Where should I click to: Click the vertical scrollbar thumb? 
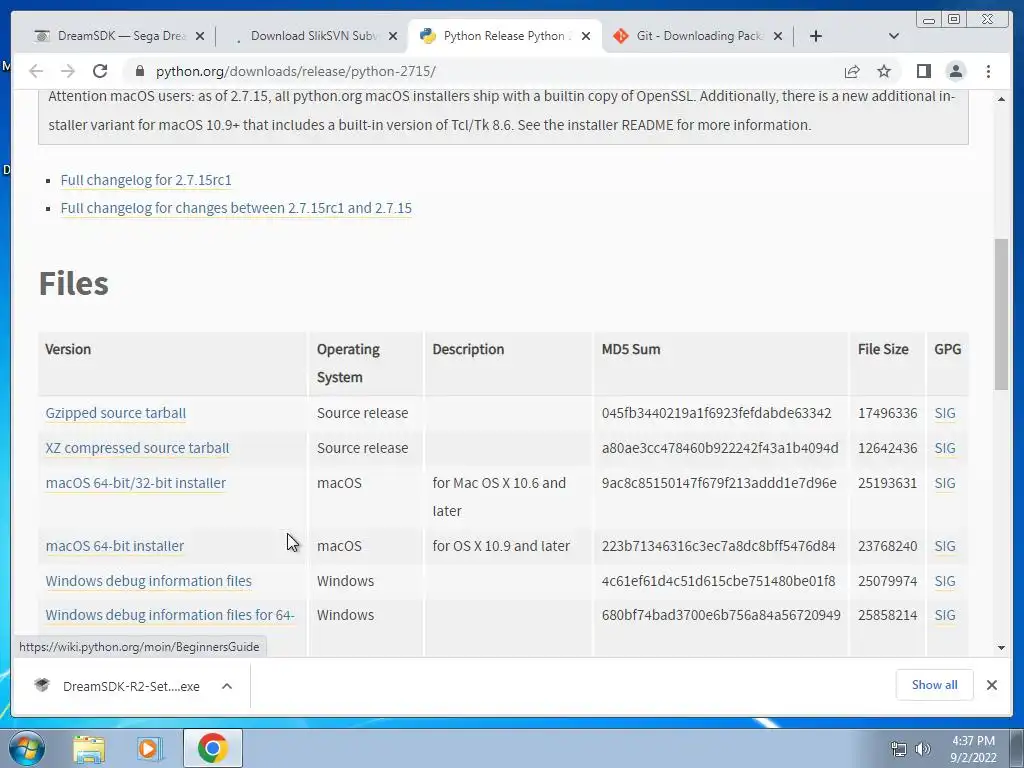pyautogui.click(x=1001, y=314)
